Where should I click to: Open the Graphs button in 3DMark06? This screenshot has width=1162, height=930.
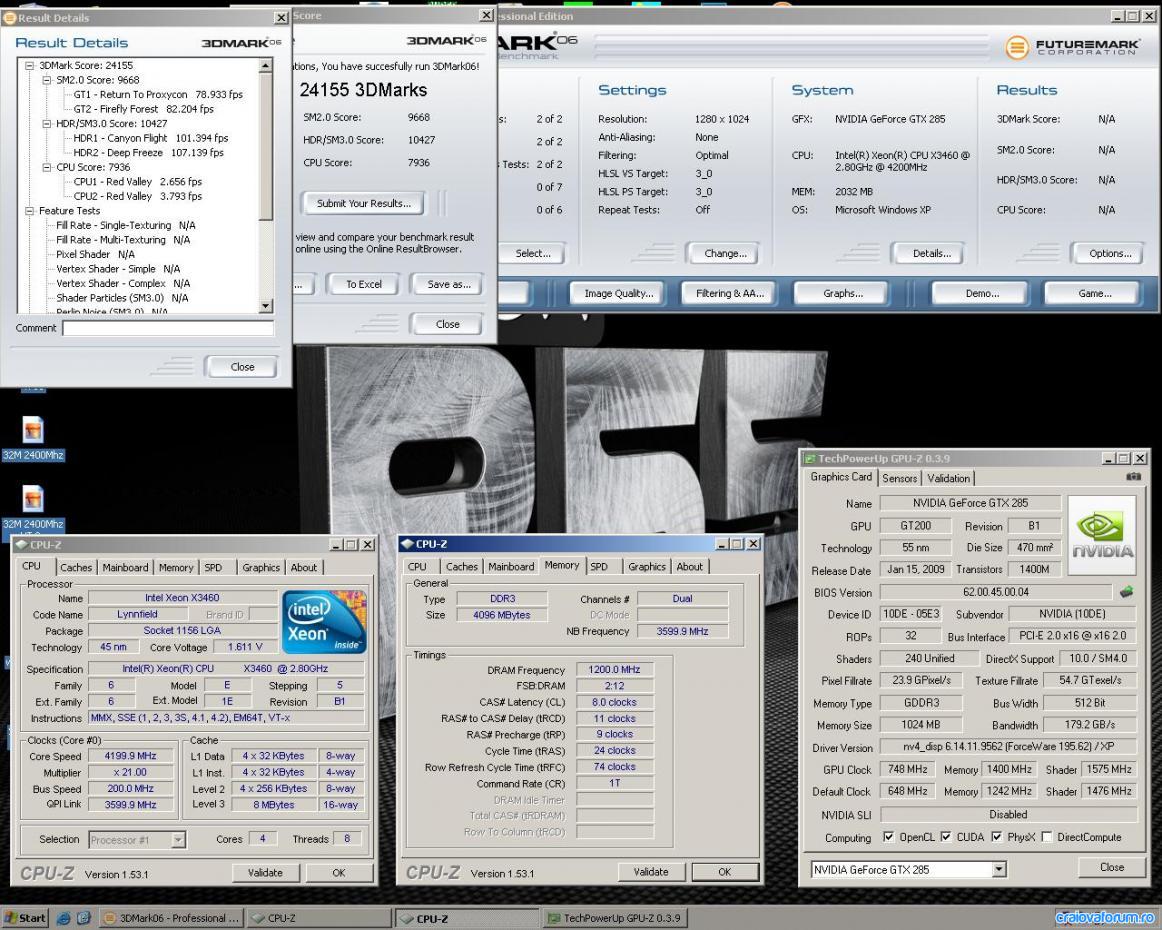coord(843,293)
